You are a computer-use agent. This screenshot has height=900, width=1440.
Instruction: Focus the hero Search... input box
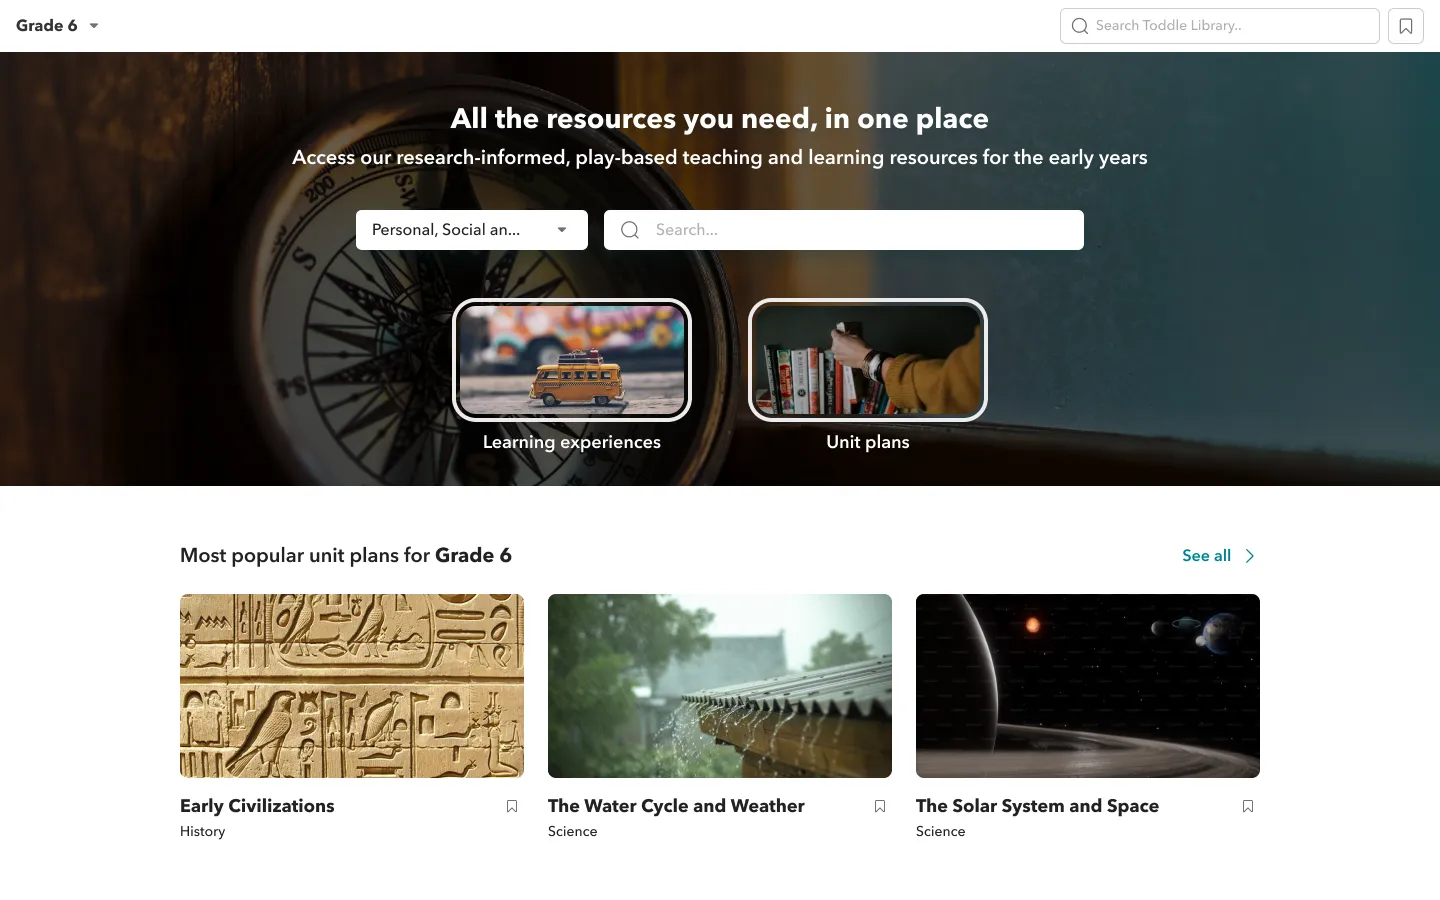pos(860,230)
